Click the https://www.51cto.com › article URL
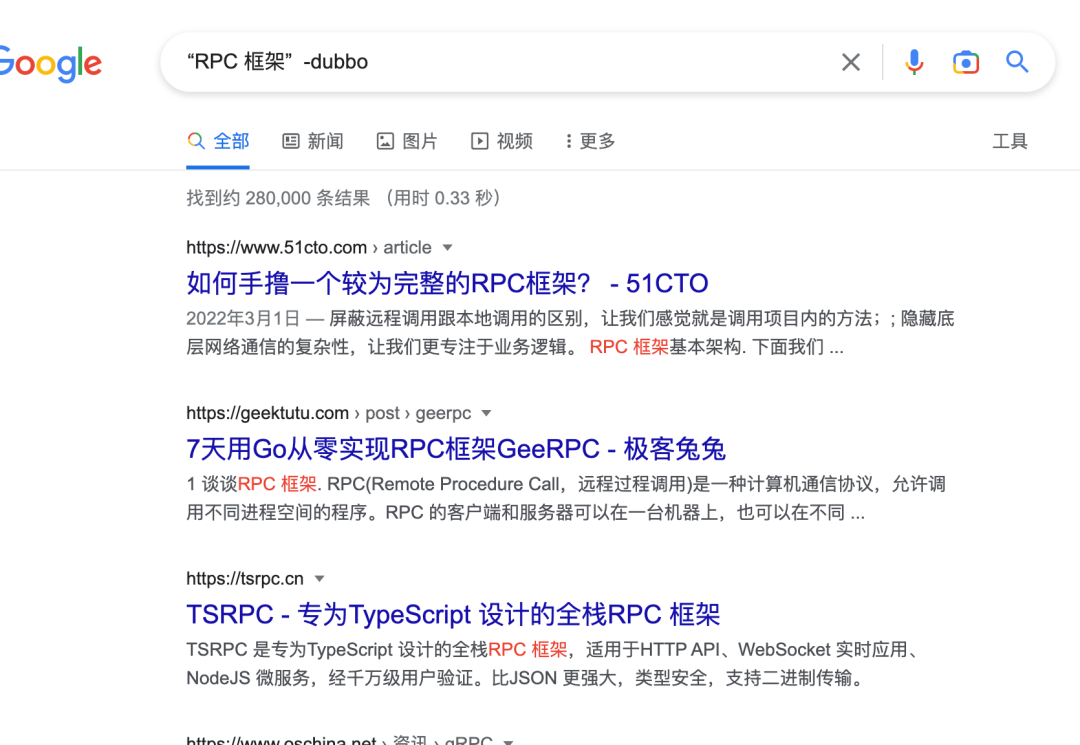Image resolution: width=1080 pixels, height=745 pixels. pyautogui.click(x=309, y=248)
